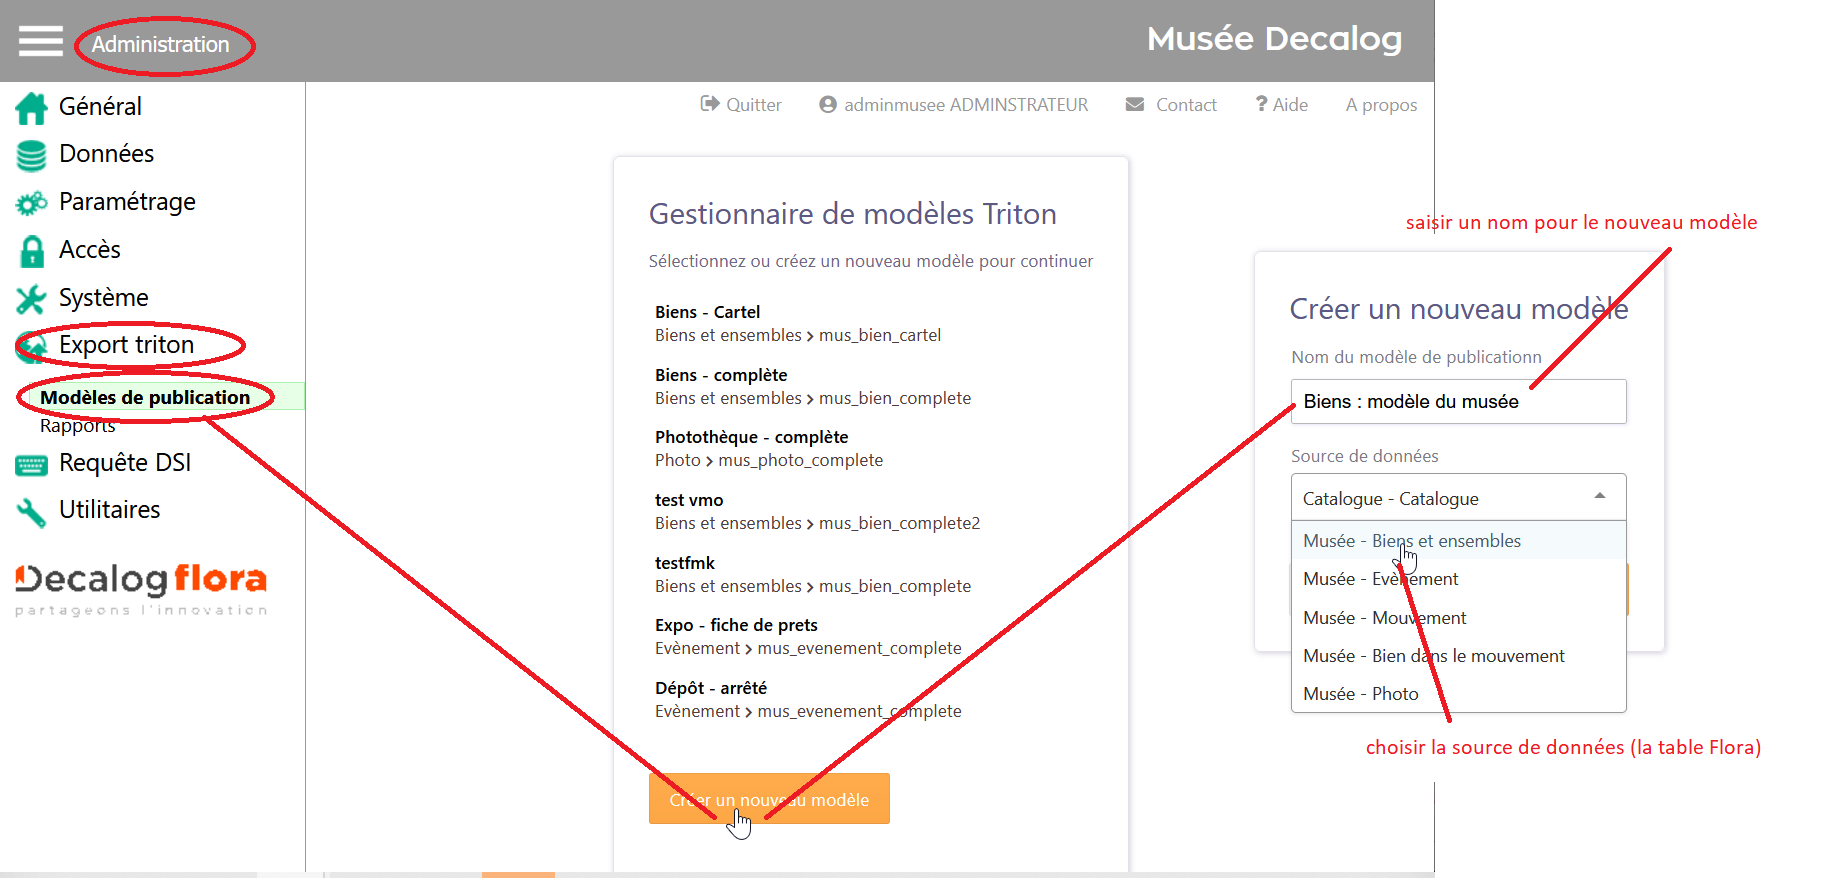Screen dimensions: 1834x878
Task: Click mus_photo_complete table path text
Action: 800,460
